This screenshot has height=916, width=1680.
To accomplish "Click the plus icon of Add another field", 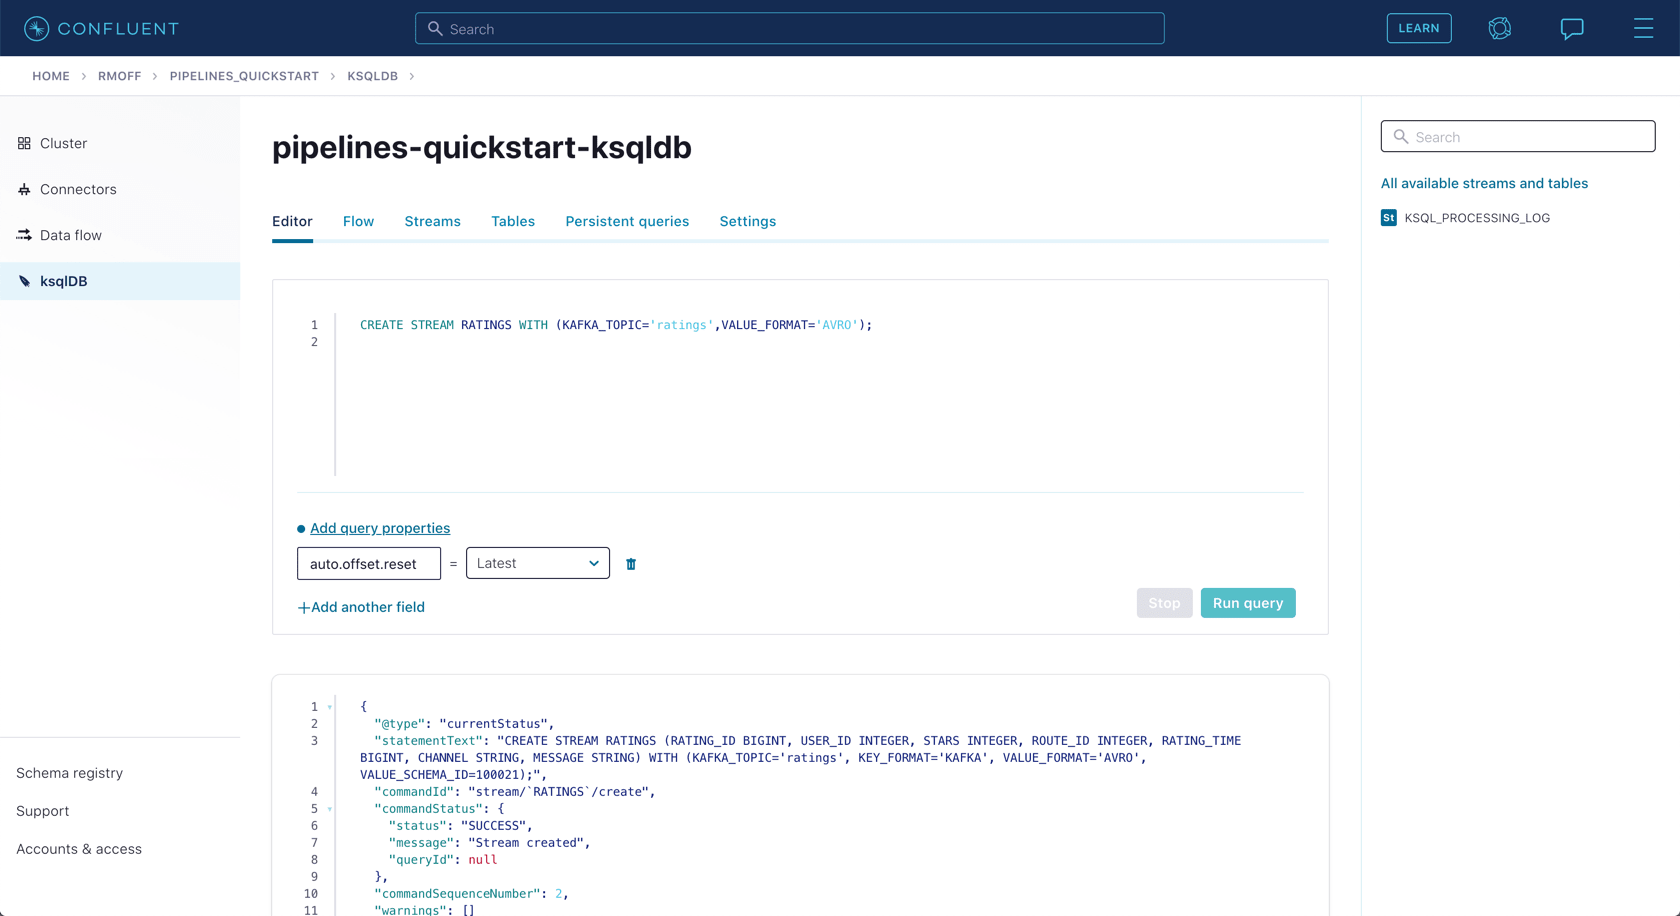I will (x=303, y=607).
